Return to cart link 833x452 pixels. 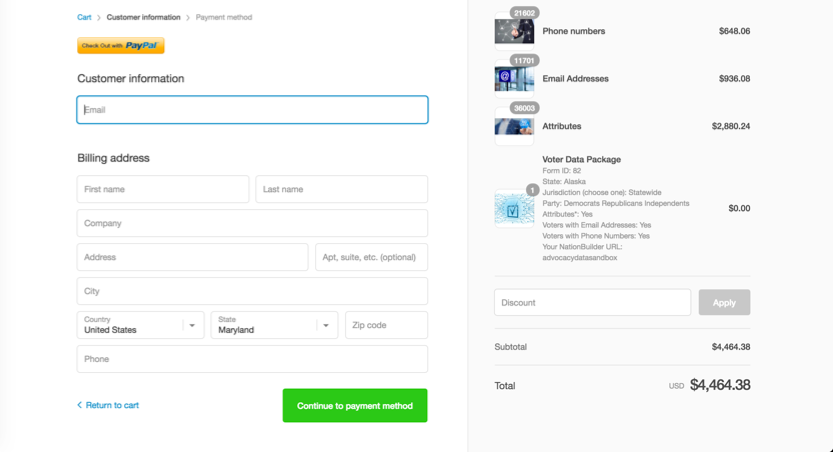[x=112, y=405]
